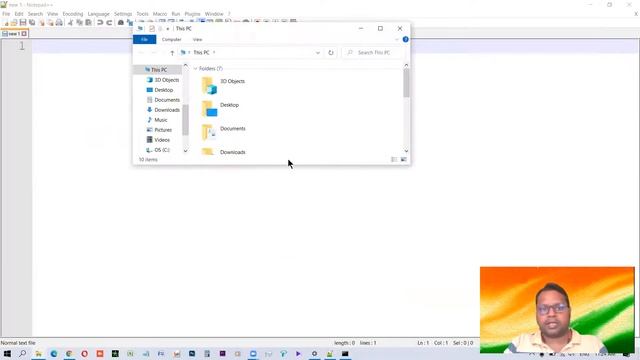Open the View tab in Explorer ribbon
The width and height of the screenshot is (640, 360).
click(x=198, y=40)
